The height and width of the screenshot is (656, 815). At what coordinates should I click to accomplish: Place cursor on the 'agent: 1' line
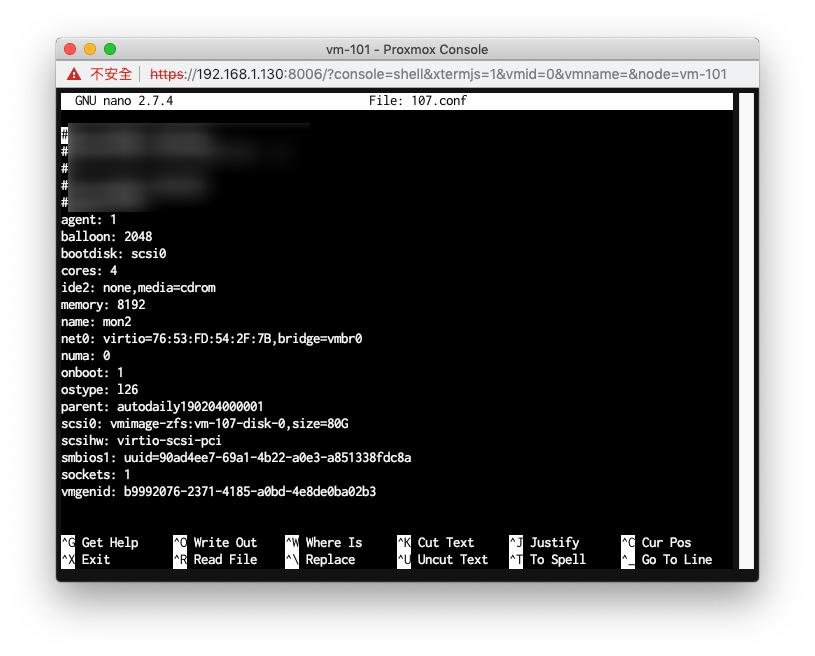[88, 220]
